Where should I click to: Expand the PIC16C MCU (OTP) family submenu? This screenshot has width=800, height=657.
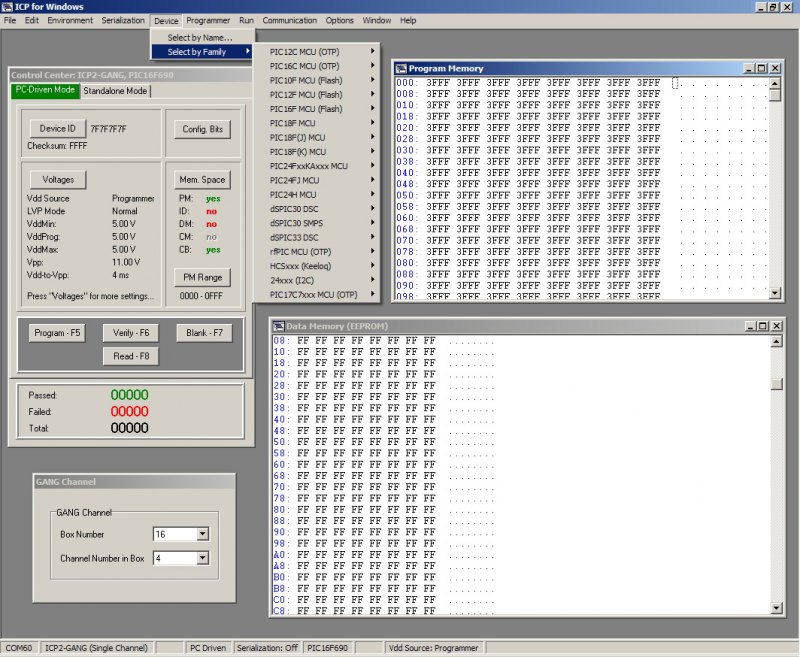316,66
